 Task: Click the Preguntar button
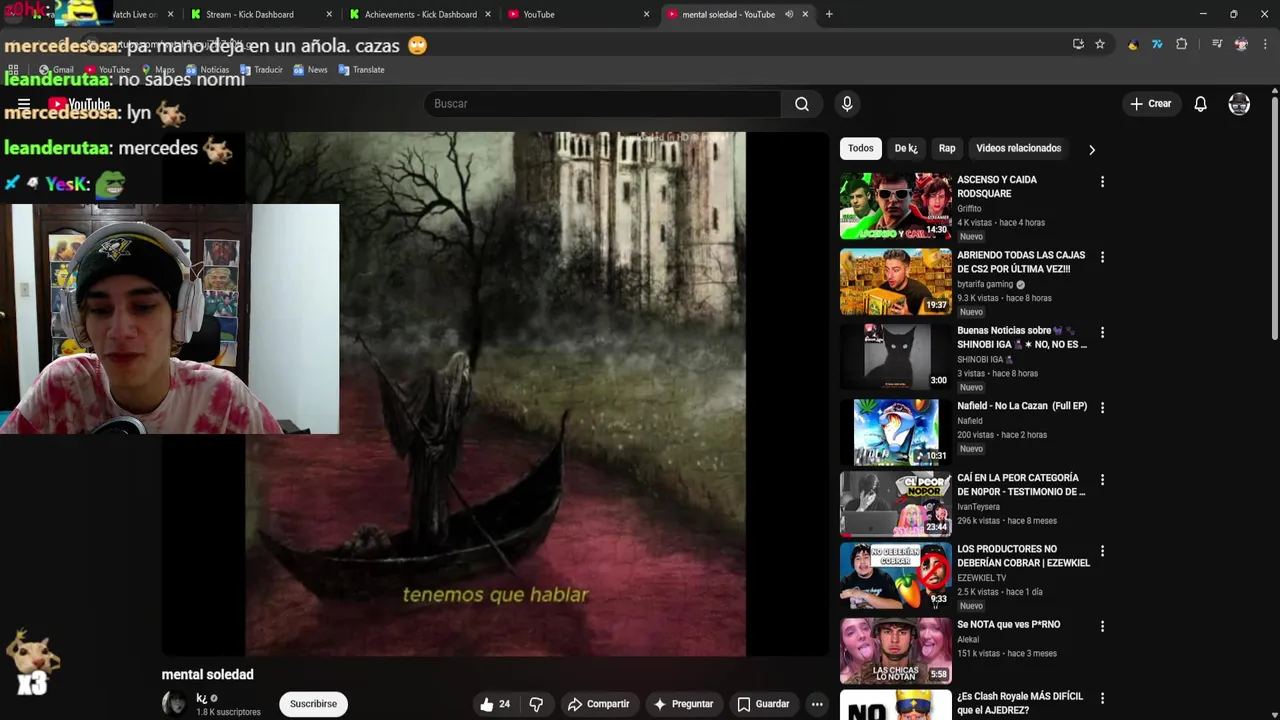683,704
